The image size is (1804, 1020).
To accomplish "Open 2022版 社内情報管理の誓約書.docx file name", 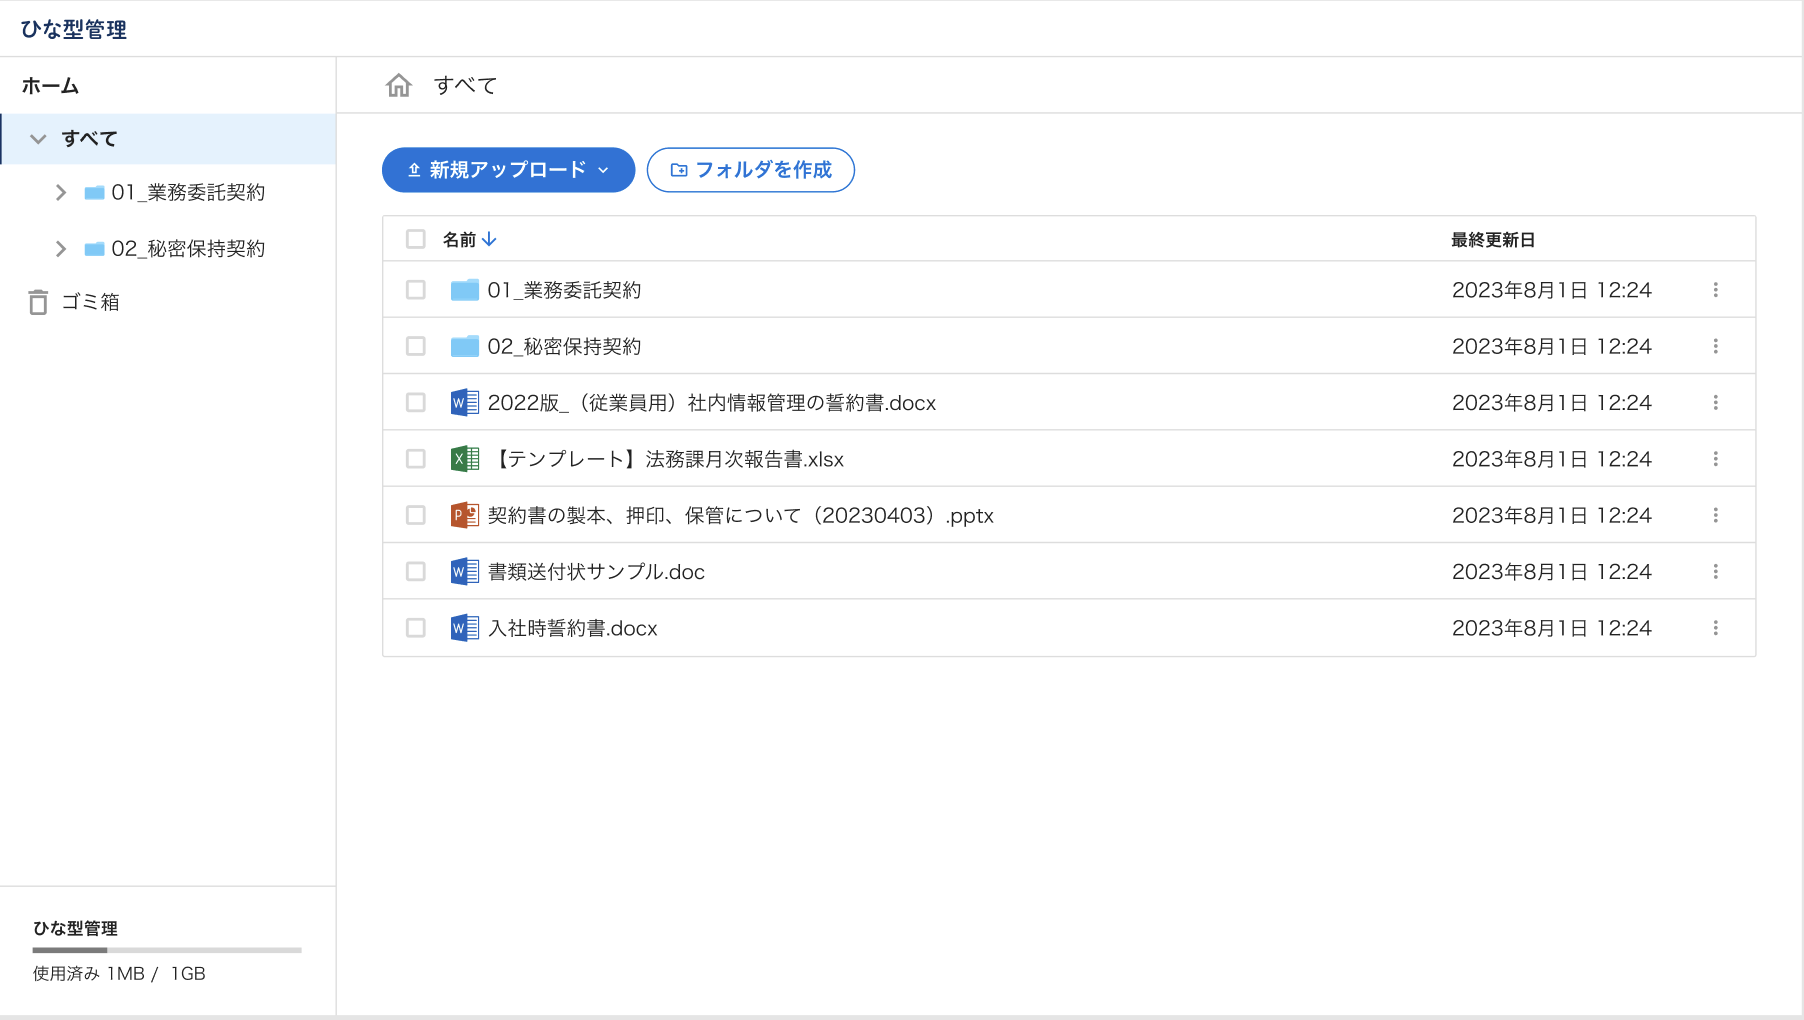I will coord(712,403).
